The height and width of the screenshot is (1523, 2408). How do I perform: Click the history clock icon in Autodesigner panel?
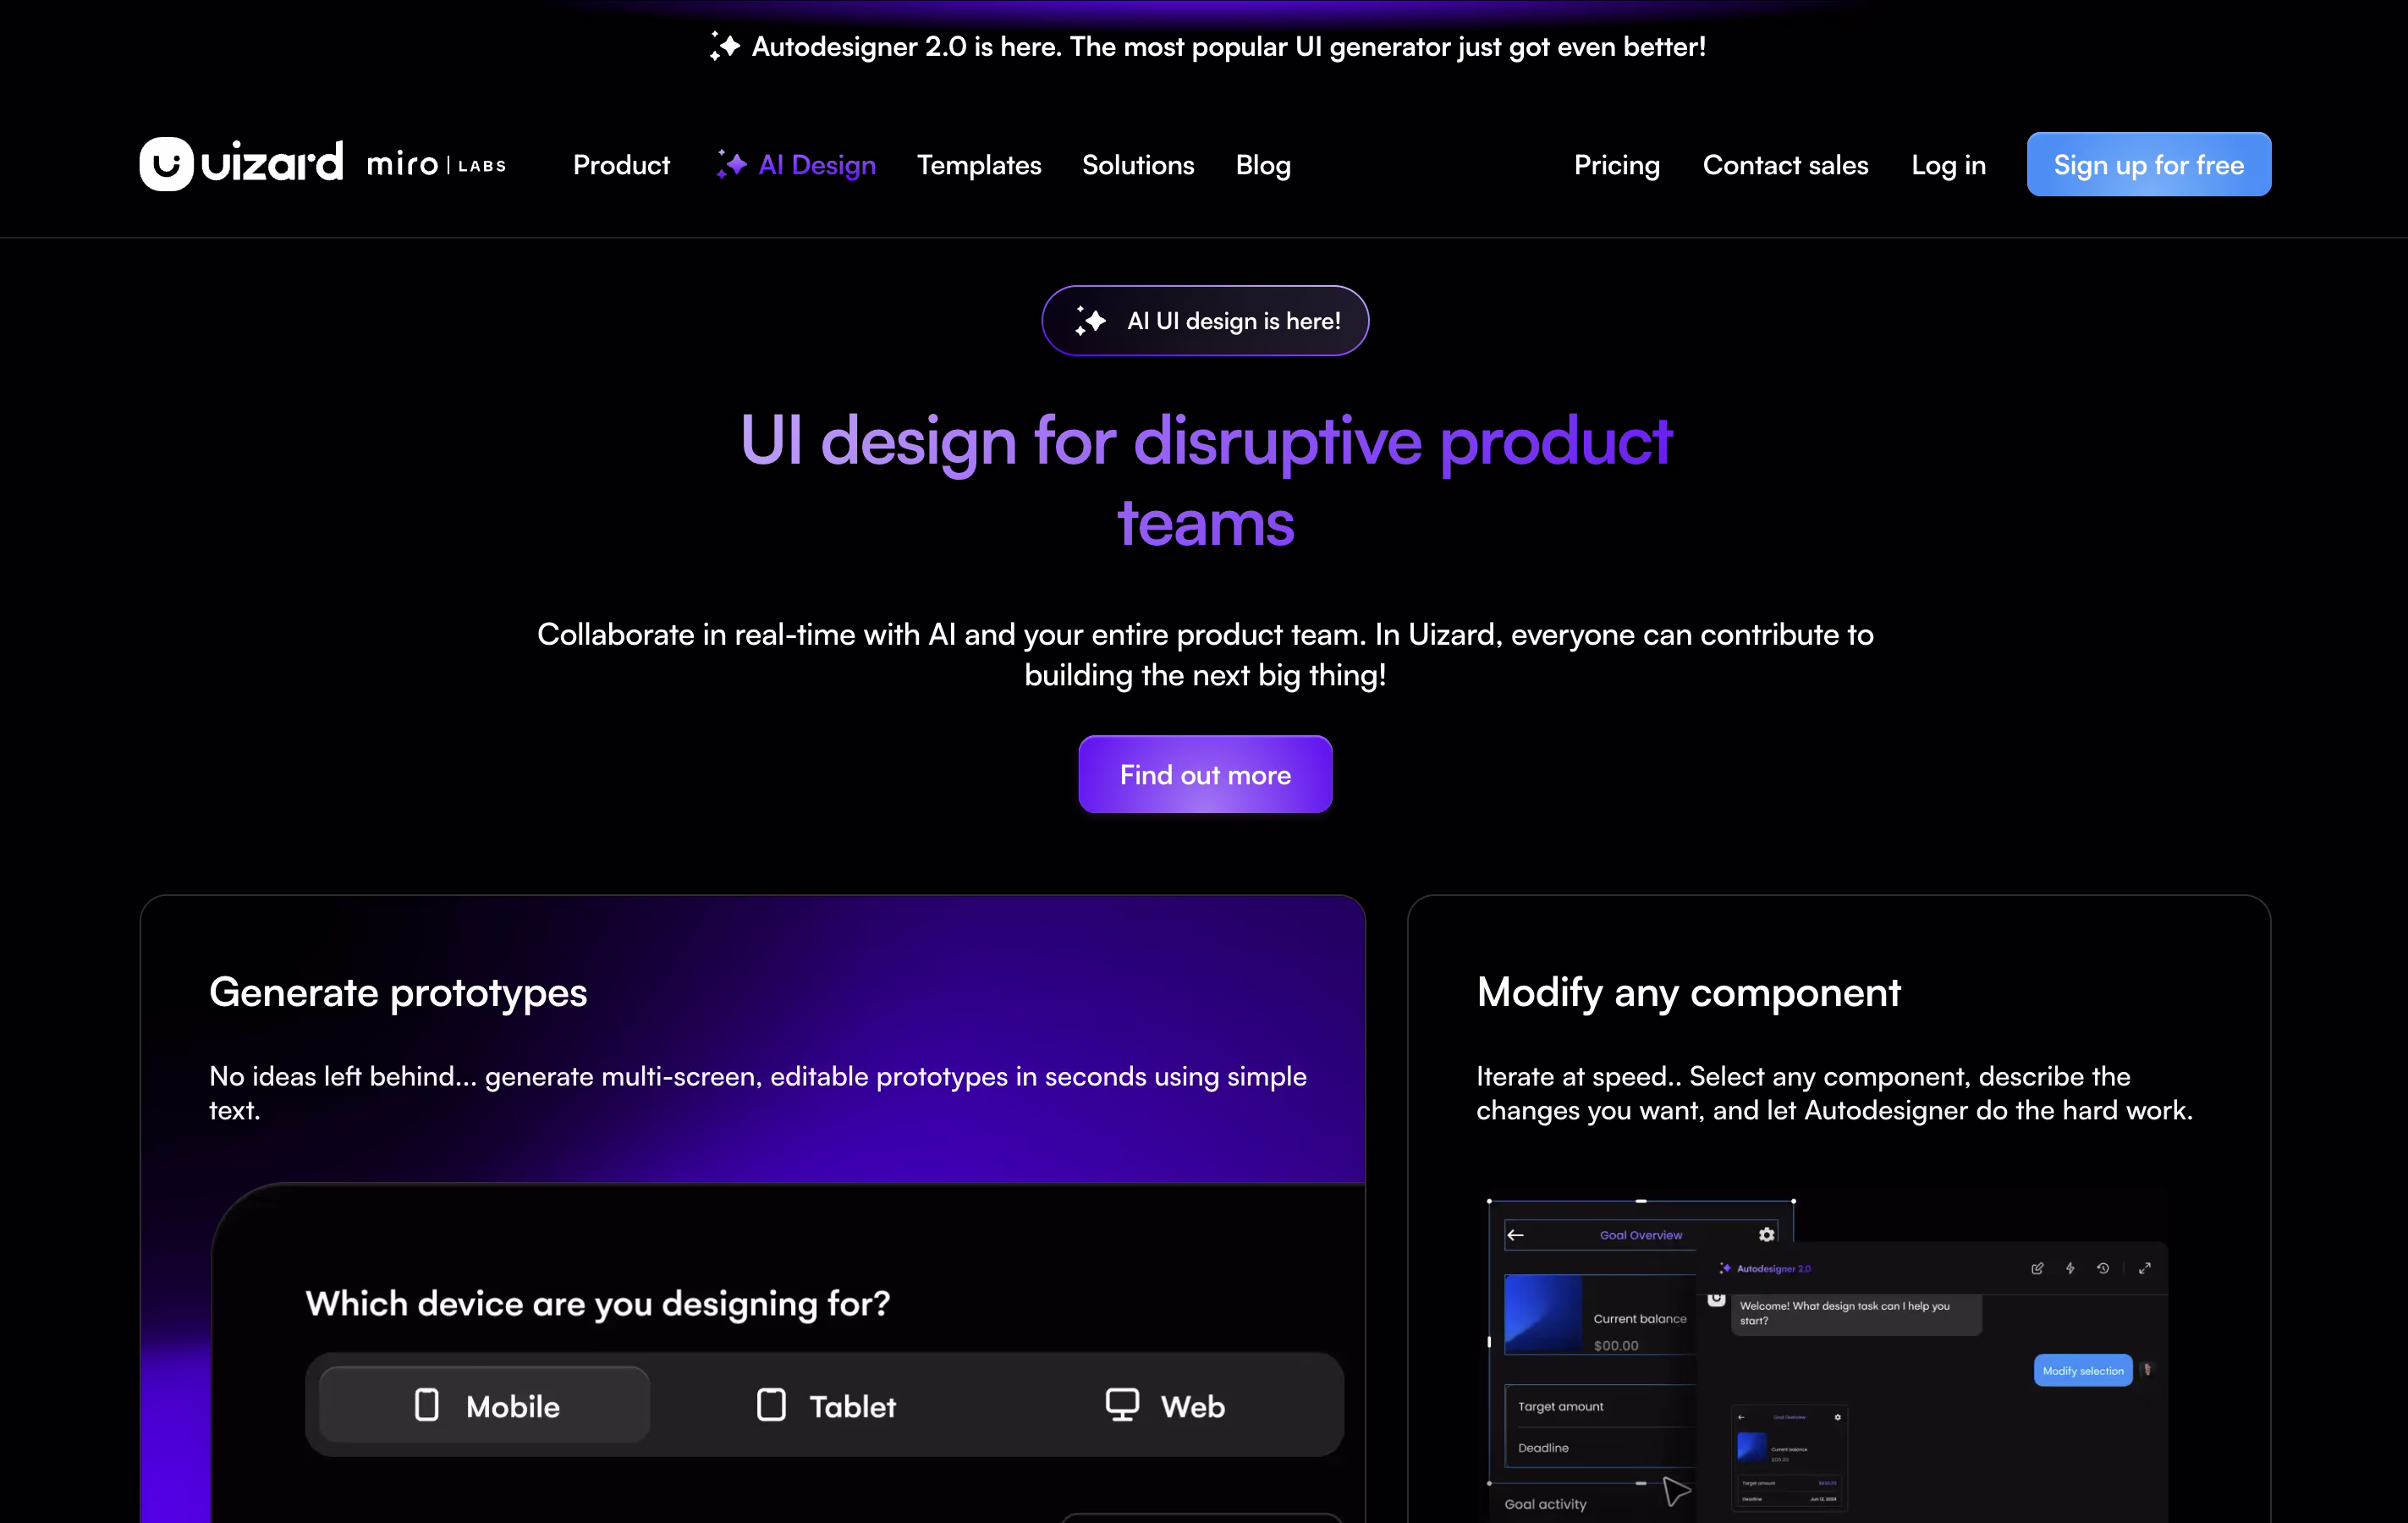point(2103,1268)
